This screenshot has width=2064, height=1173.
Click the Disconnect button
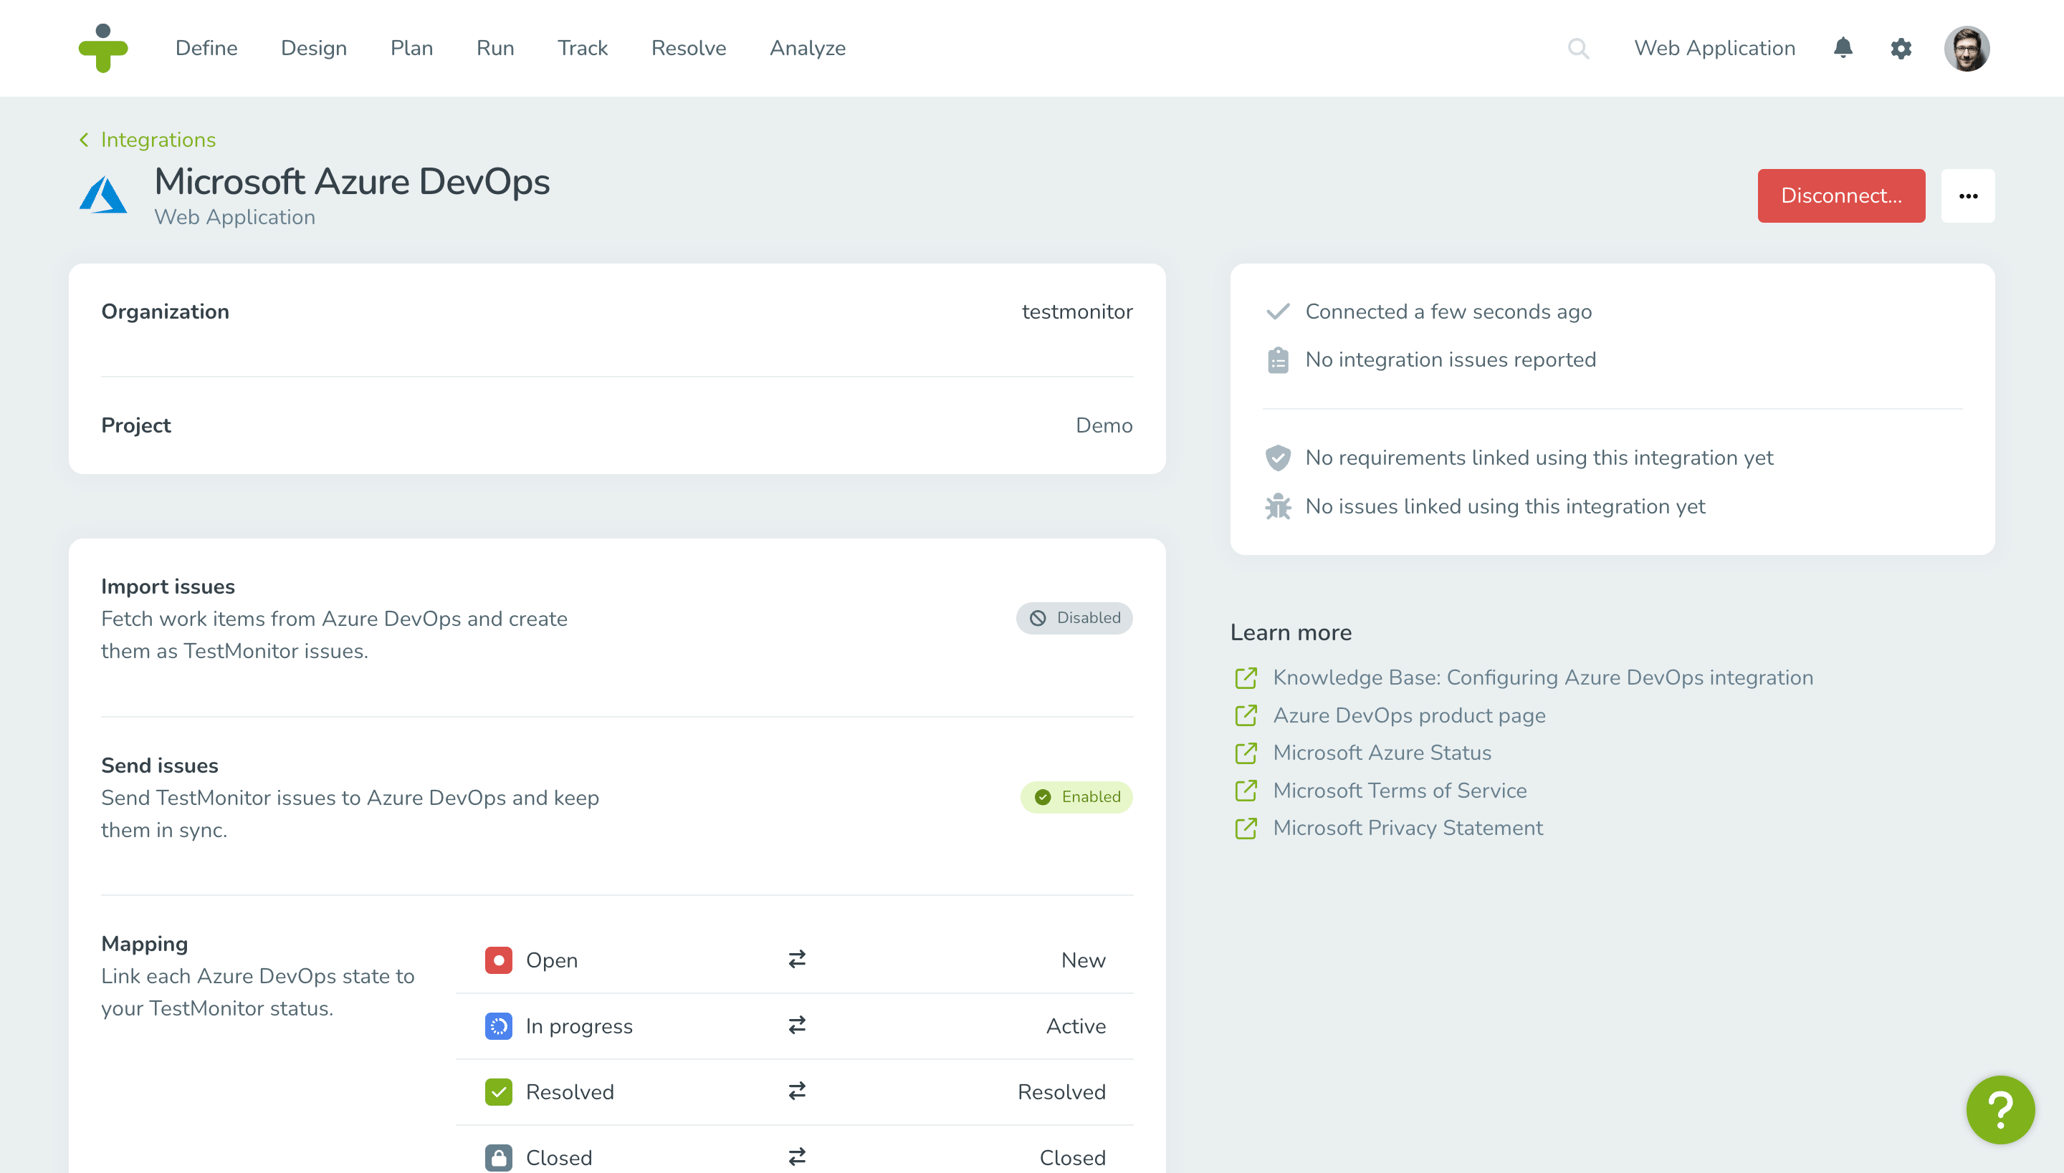[1840, 195]
